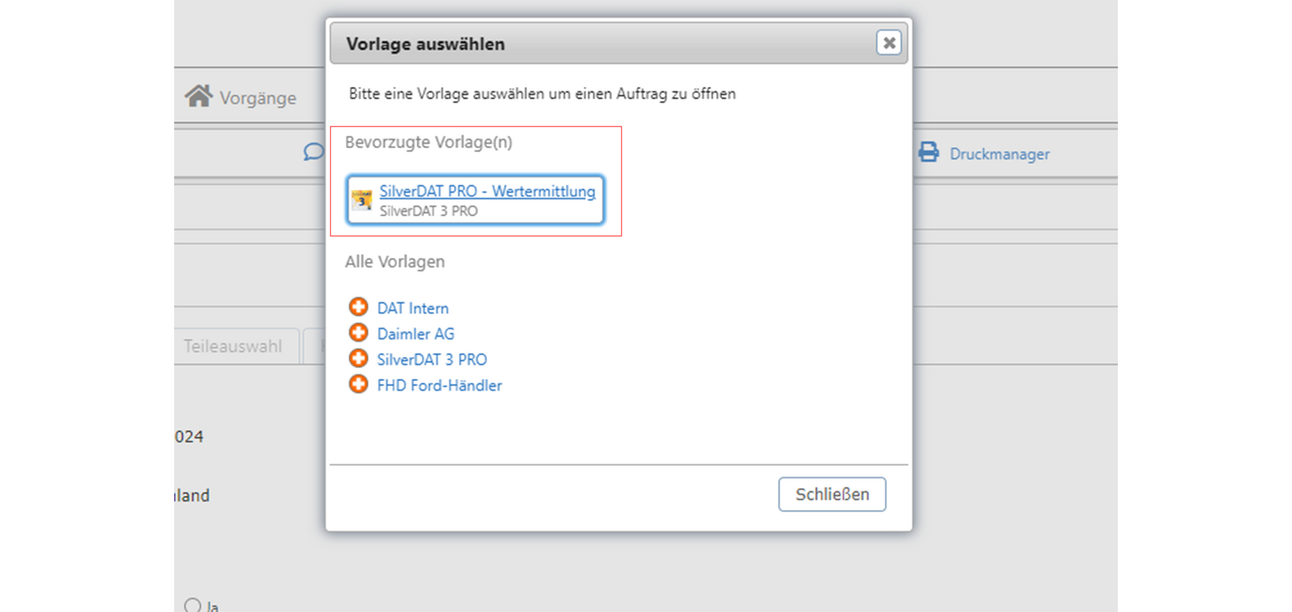Go to the Vorgänge menu label
Viewport: 1292px width, 612px height.
click(258, 98)
